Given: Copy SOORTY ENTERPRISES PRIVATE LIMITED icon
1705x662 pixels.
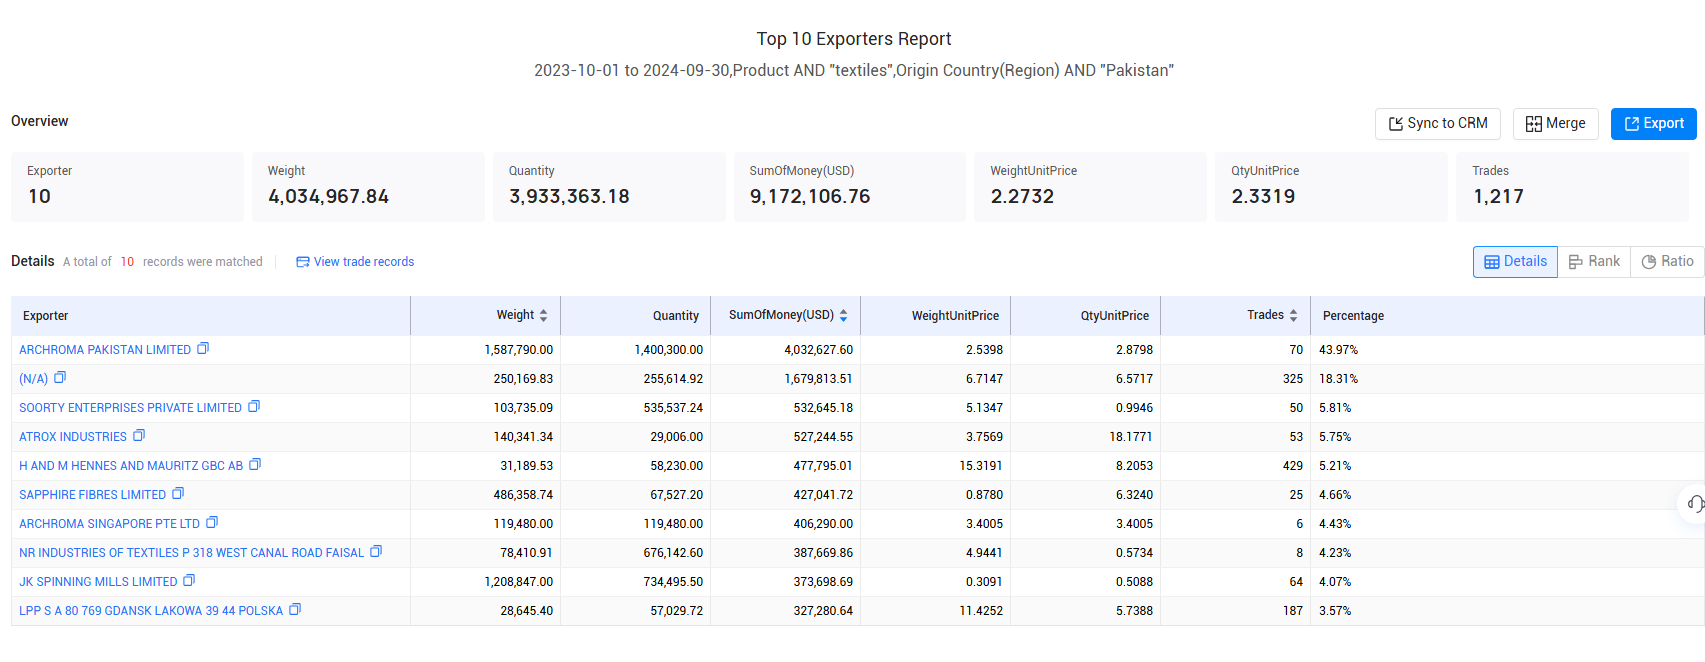Looking at the screenshot, I should pyautogui.click(x=254, y=407).
